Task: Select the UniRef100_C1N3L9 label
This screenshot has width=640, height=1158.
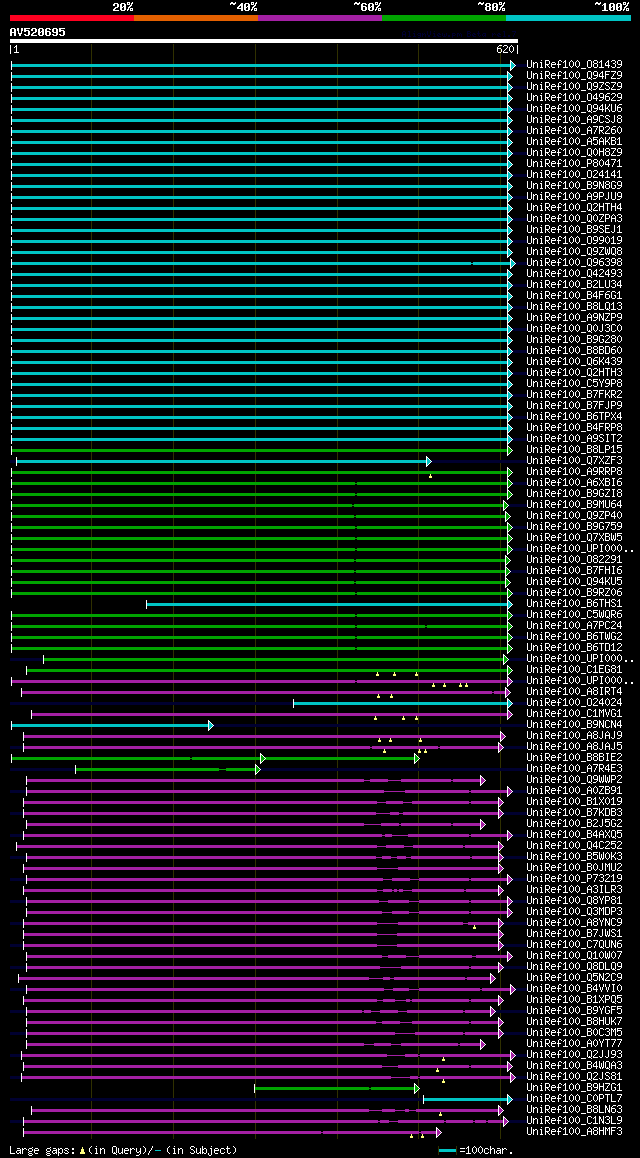Action: click(x=574, y=1121)
